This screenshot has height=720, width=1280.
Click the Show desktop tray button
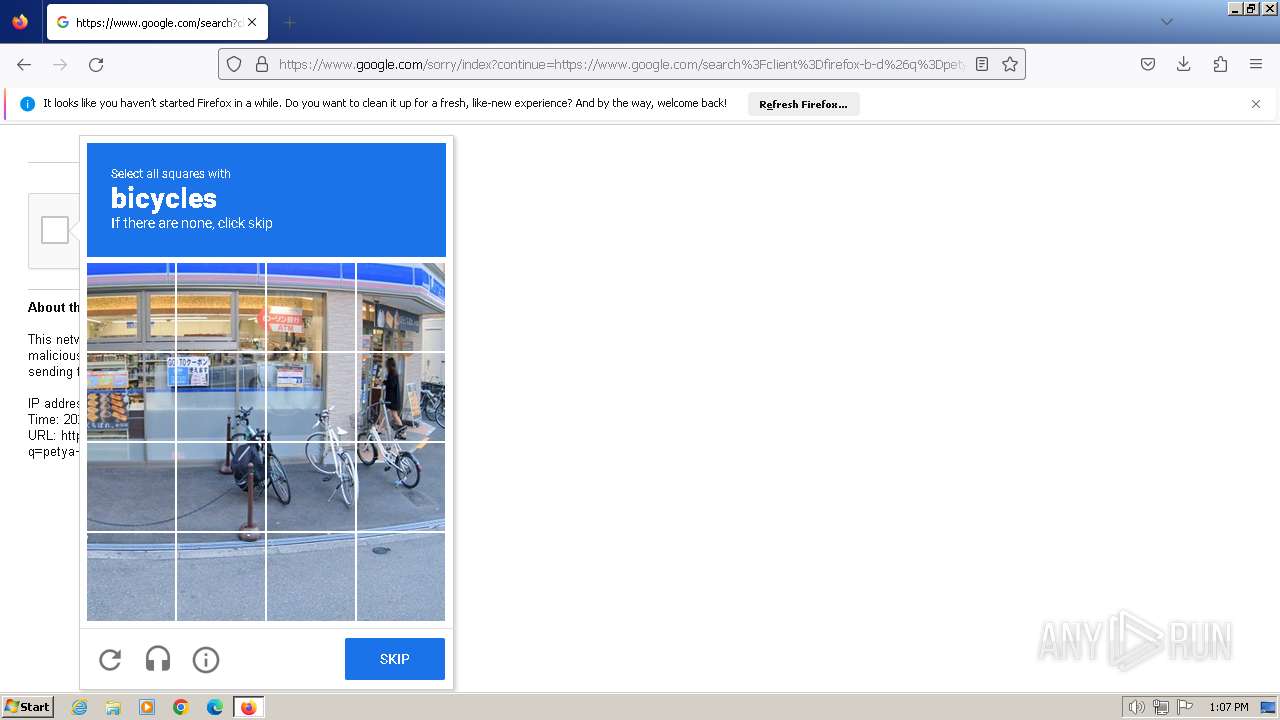(x=1269, y=707)
